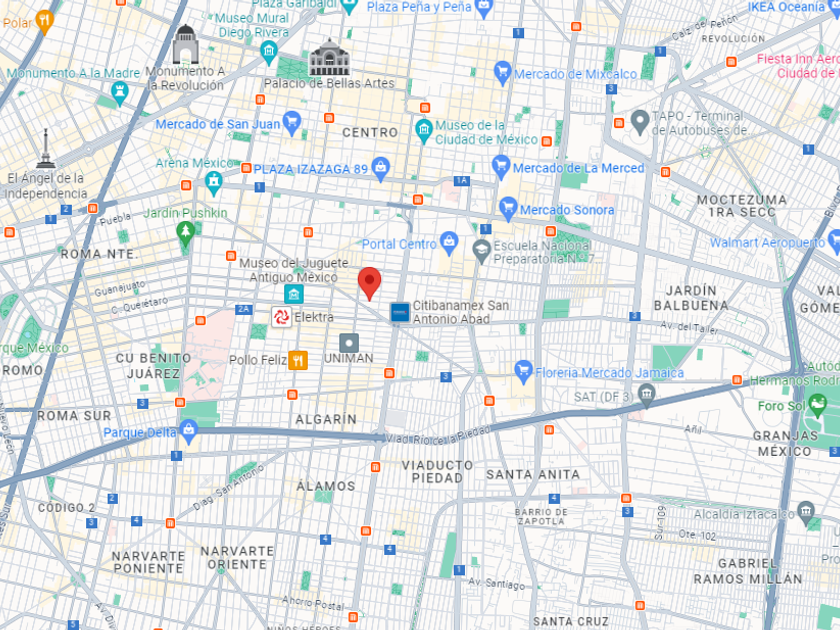Click Parque Delta shopping bag icon

click(x=189, y=432)
